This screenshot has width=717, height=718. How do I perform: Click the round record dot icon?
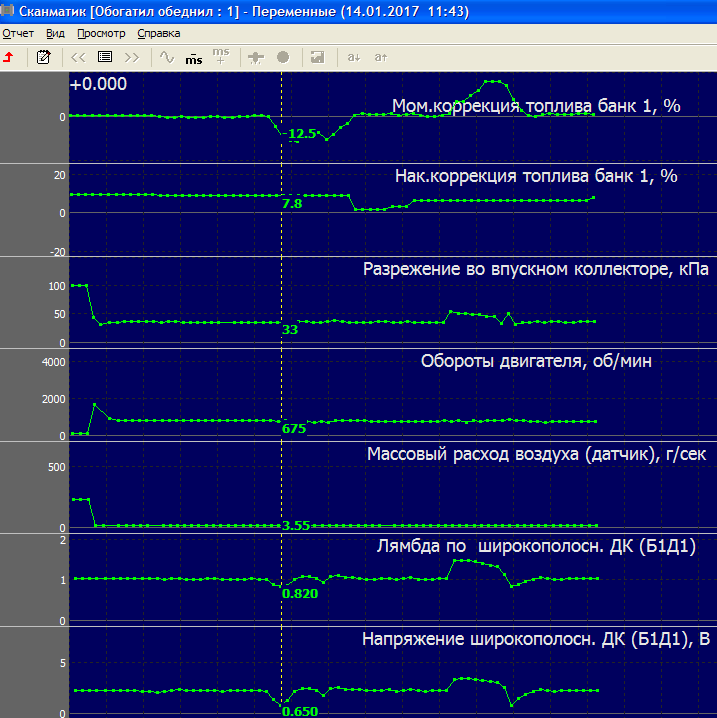pos(283,57)
